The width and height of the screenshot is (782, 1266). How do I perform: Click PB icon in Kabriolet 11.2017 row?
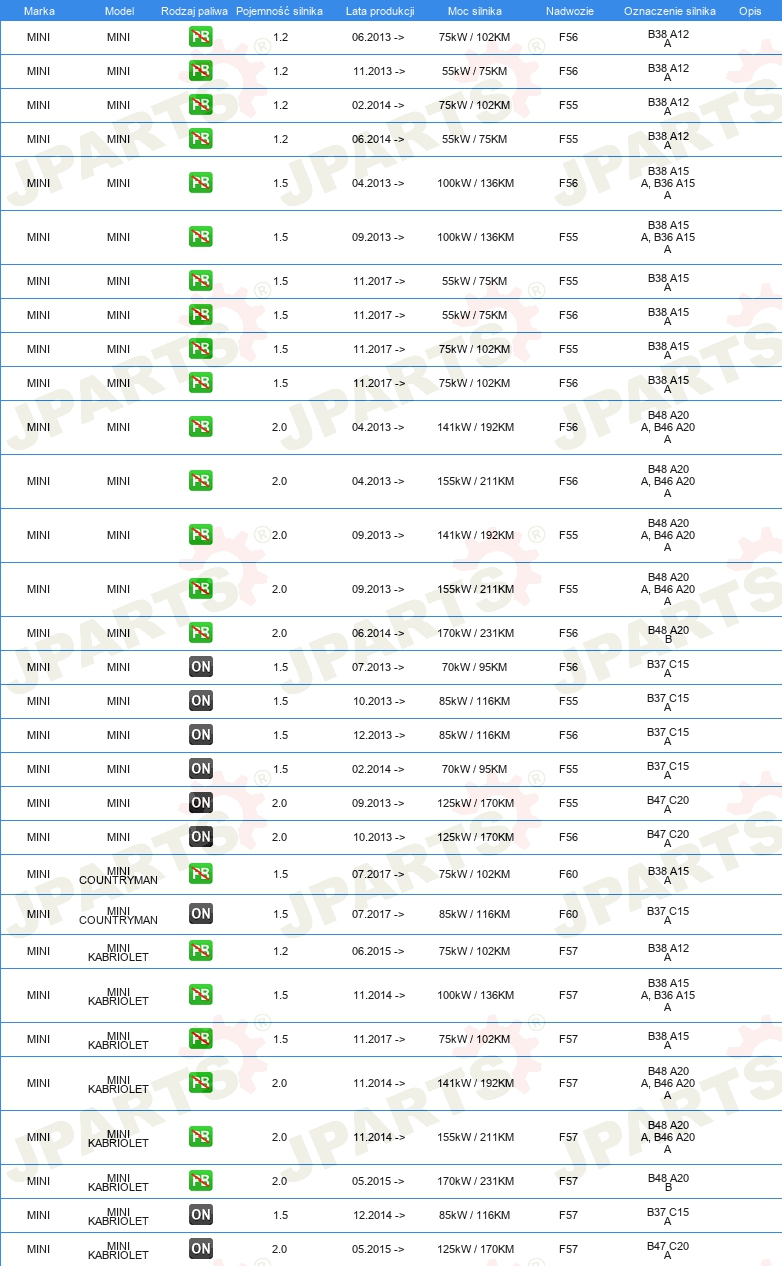201,1039
